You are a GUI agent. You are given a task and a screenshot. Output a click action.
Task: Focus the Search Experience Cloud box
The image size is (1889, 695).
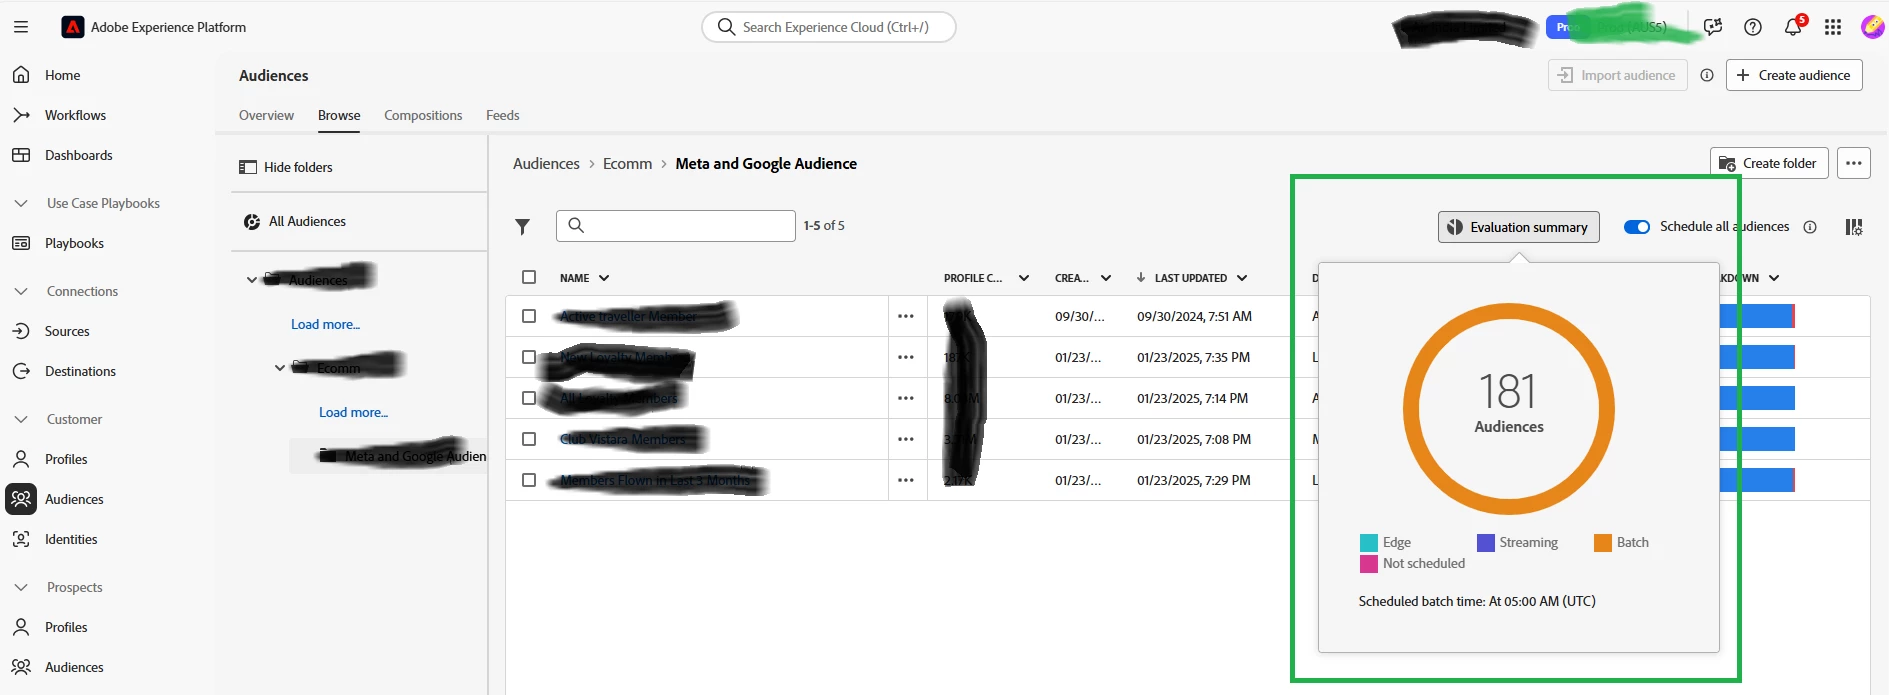[829, 27]
